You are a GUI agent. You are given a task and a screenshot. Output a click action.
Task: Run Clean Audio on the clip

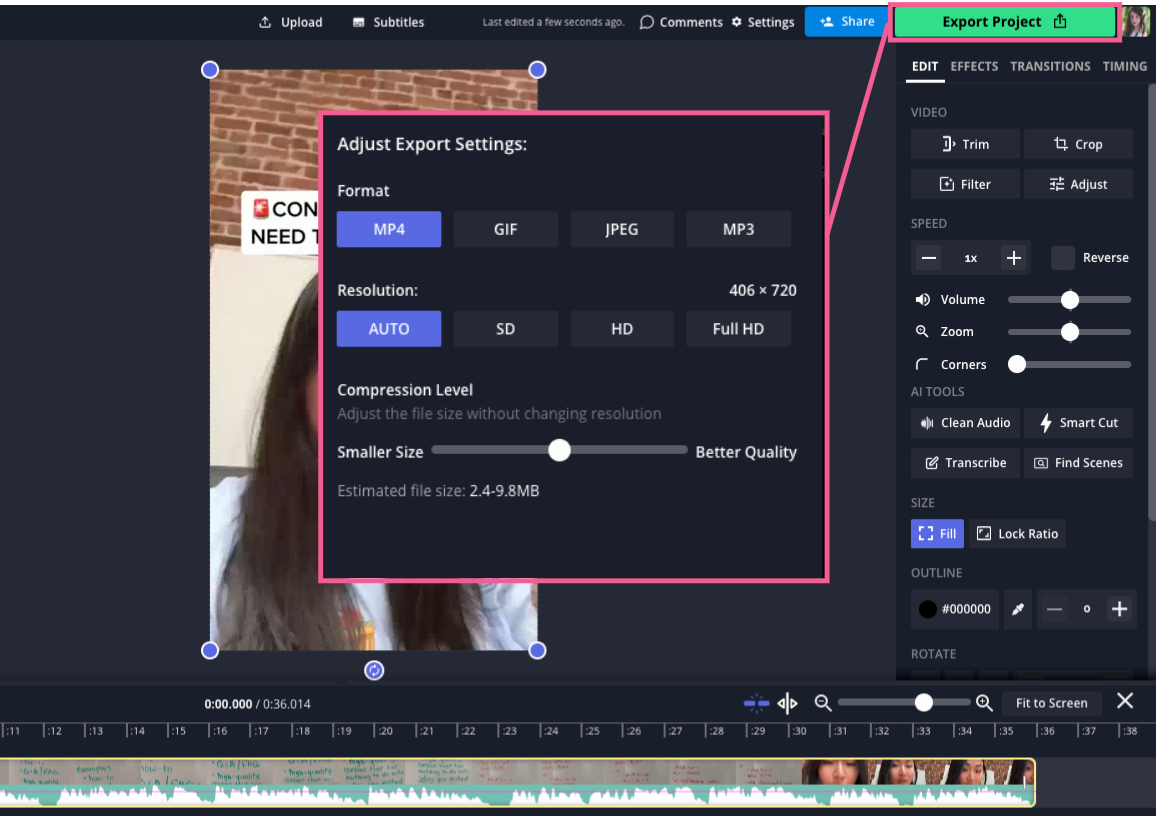point(964,422)
